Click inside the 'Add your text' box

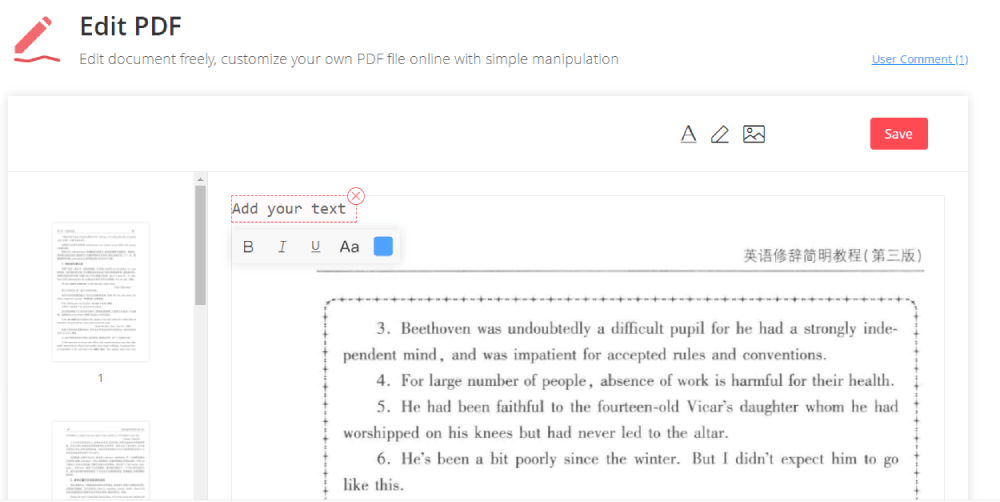click(x=289, y=209)
